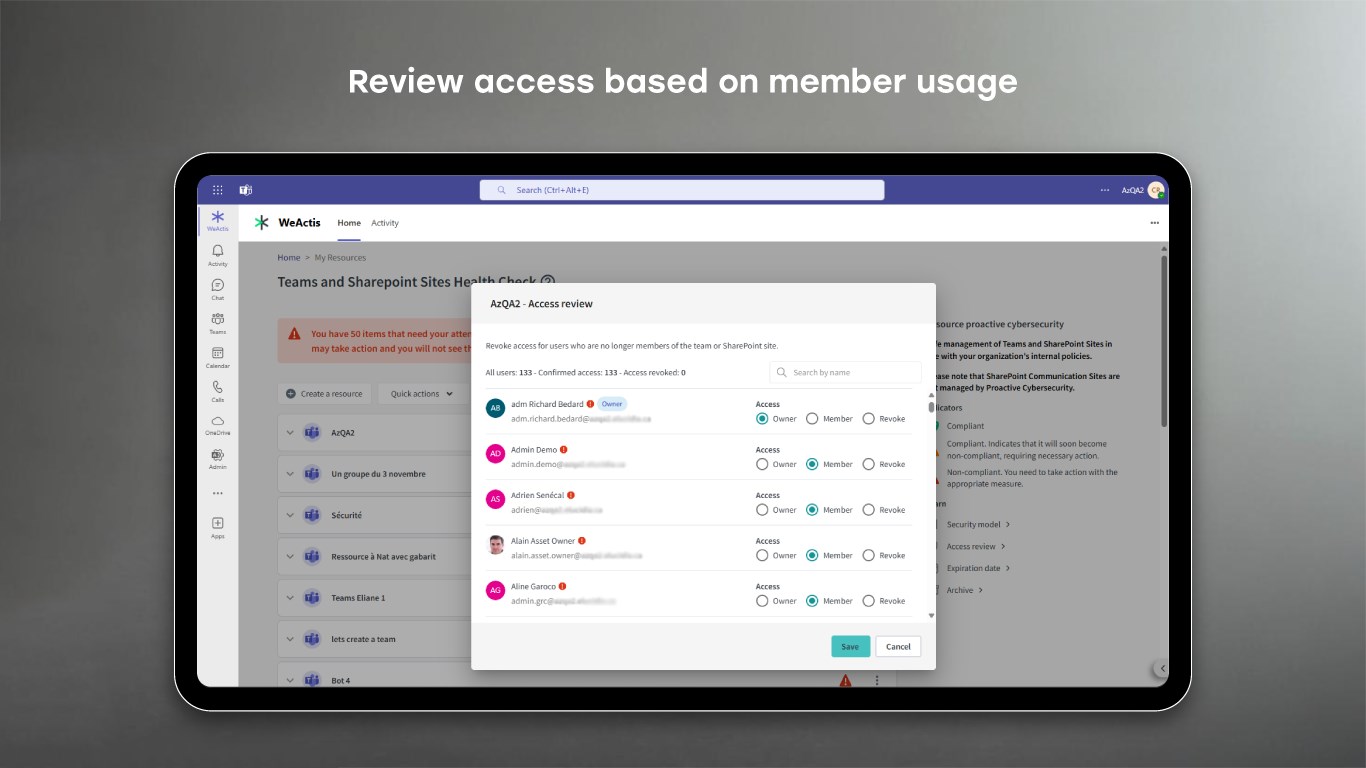Image resolution: width=1366 pixels, height=768 pixels.
Task: Click the Teams search bar
Action: point(682,190)
